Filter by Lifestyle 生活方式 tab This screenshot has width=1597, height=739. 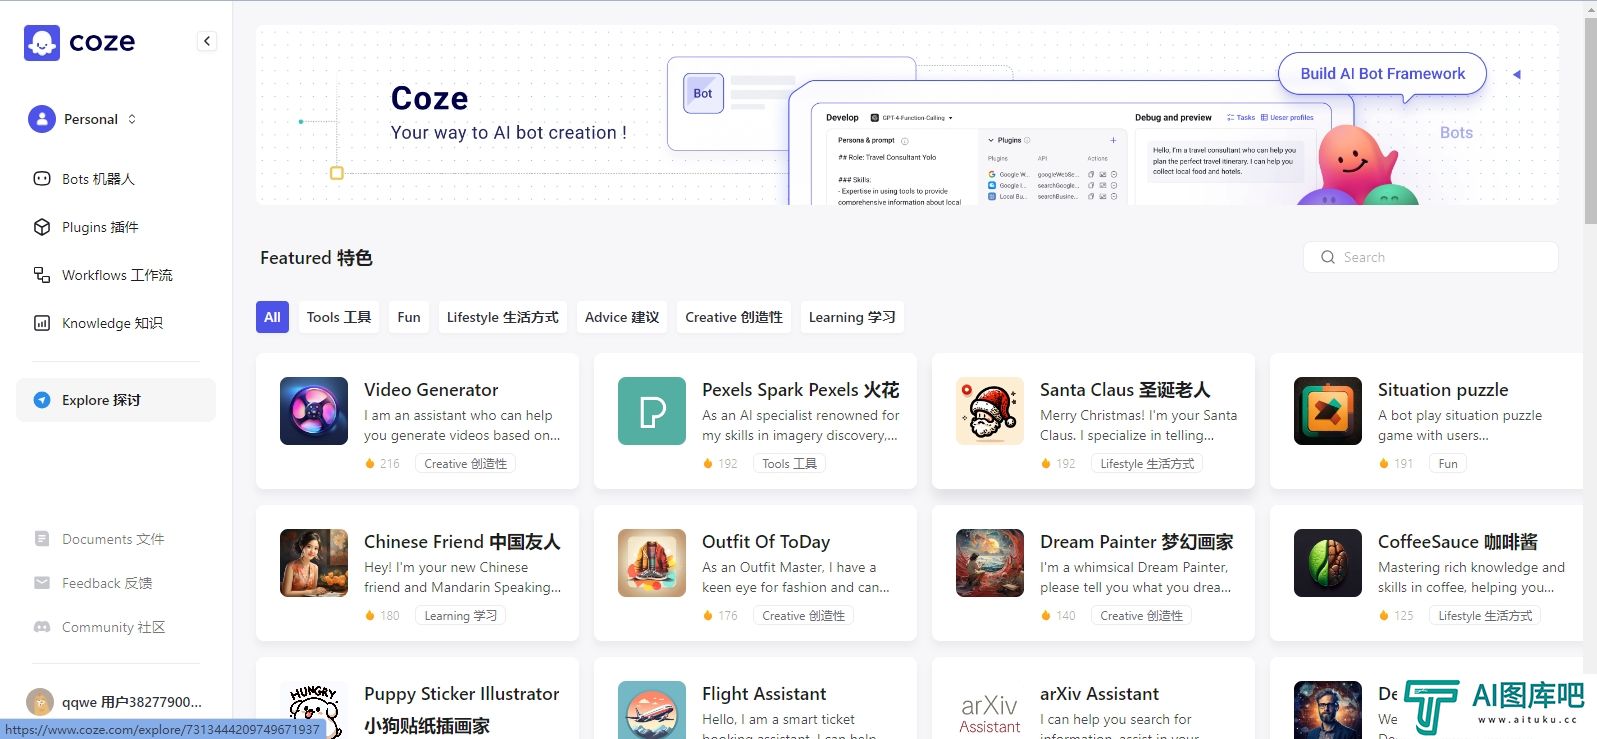pyautogui.click(x=503, y=317)
